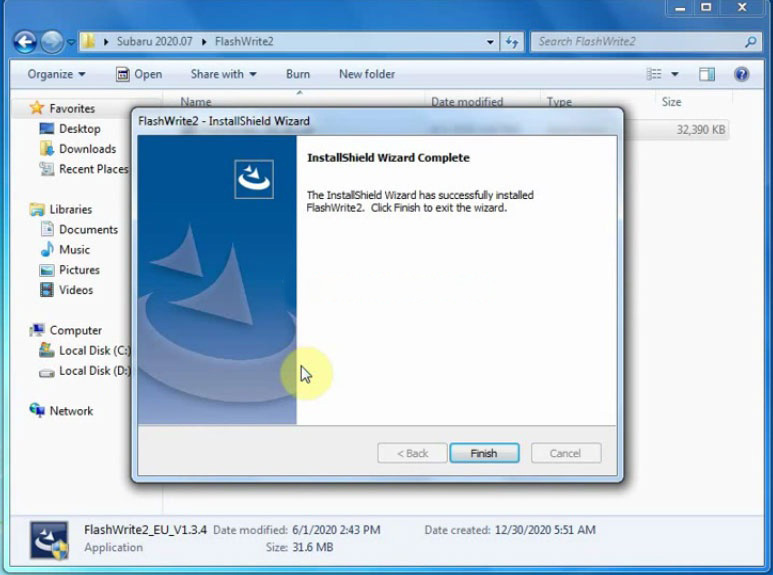Click the Recent Places icon
773x575 pixels.
pyautogui.click(x=47, y=169)
